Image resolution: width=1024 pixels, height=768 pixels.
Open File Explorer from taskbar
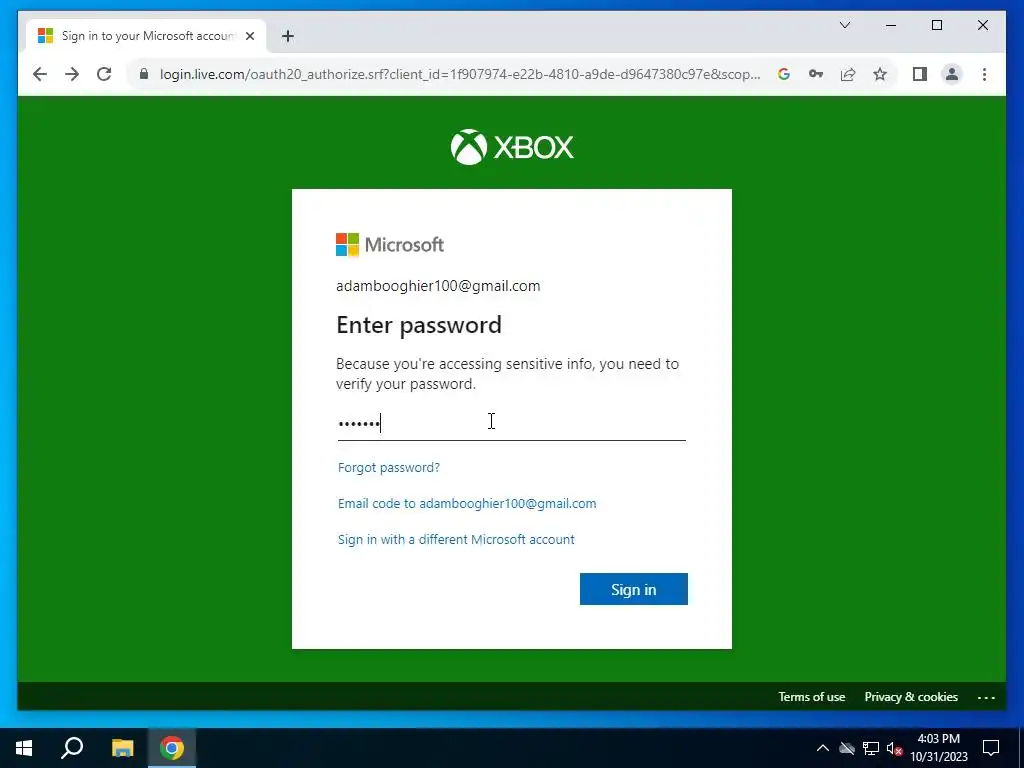point(122,748)
